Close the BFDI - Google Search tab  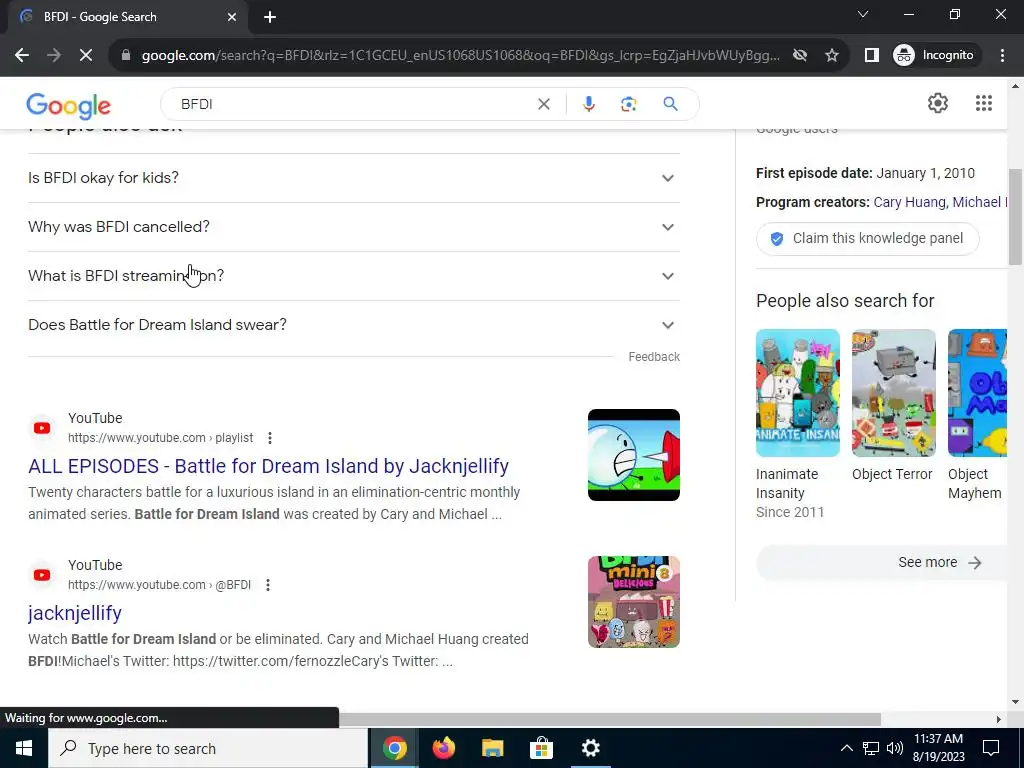[x=232, y=17]
